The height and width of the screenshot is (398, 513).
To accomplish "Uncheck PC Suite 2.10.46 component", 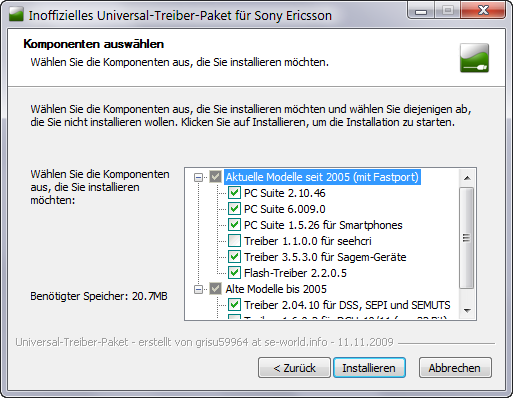I will coord(234,193).
